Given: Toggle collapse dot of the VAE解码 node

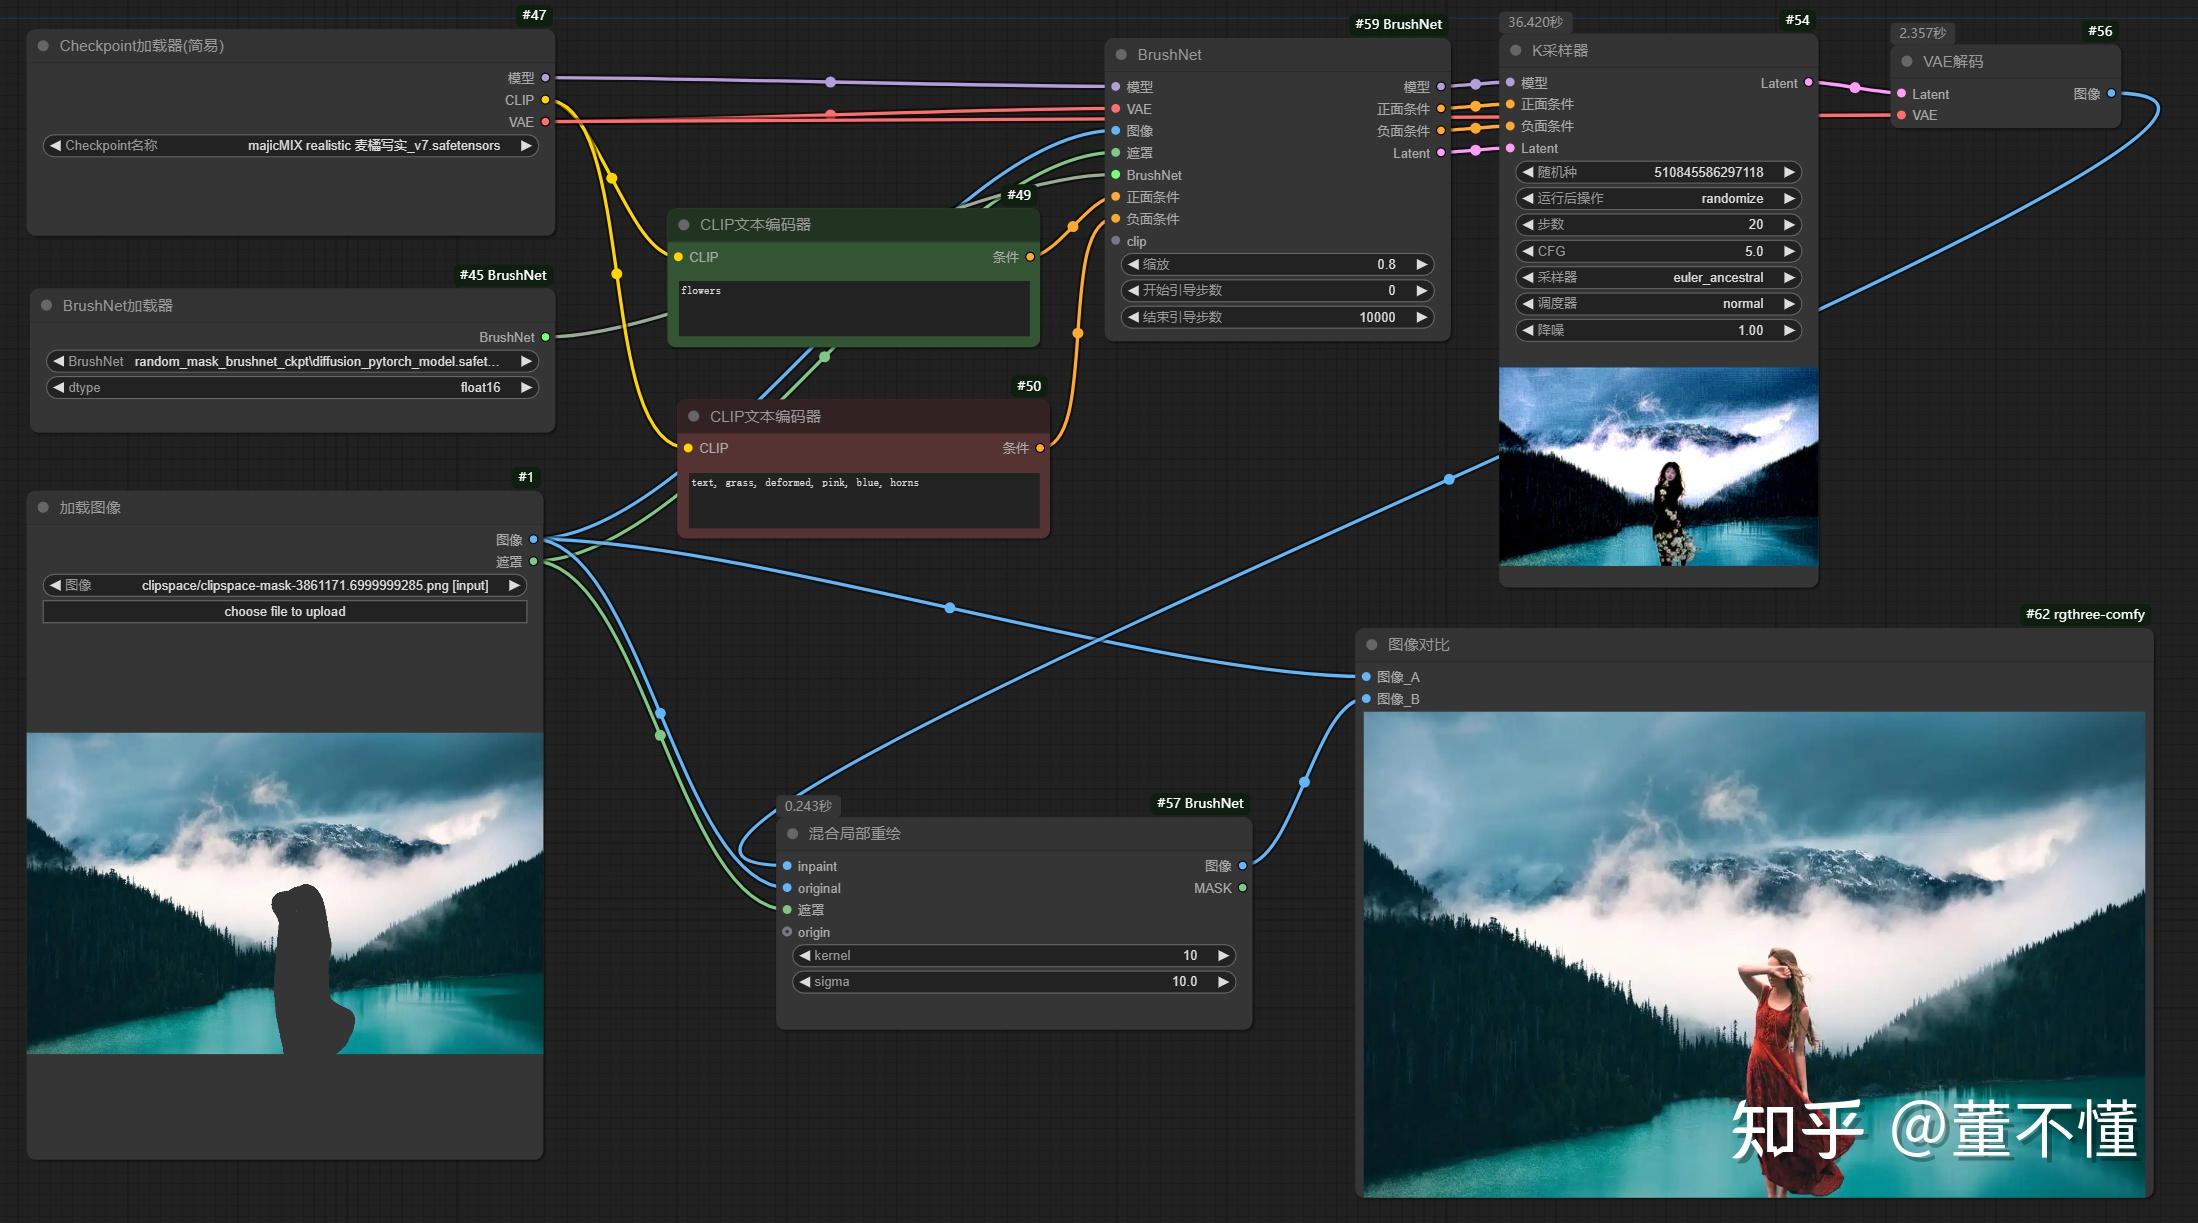Looking at the screenshot, I should point(1907,61).
